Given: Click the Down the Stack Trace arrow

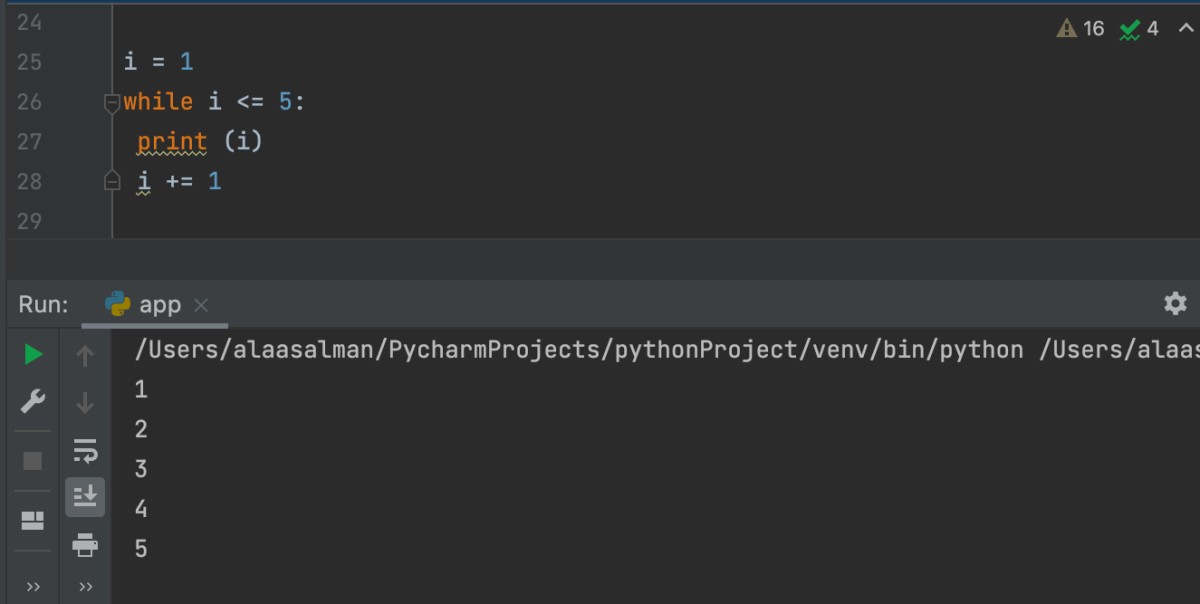Looking at the screenshot, I should pyautogui.click(x=85, y=403).
